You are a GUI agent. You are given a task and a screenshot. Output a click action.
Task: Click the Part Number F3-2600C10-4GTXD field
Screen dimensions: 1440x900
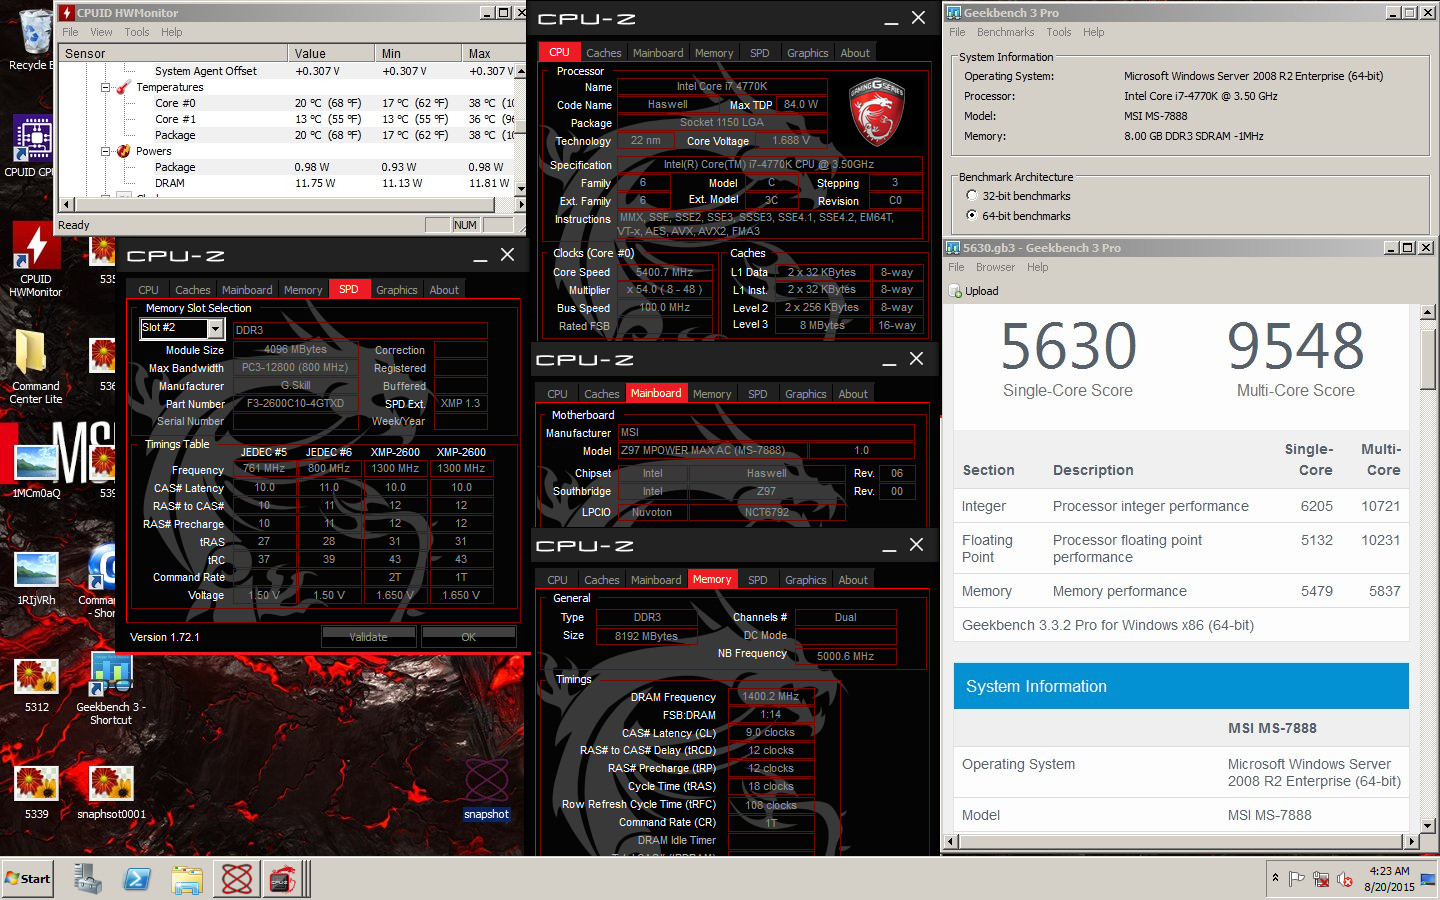295,404
